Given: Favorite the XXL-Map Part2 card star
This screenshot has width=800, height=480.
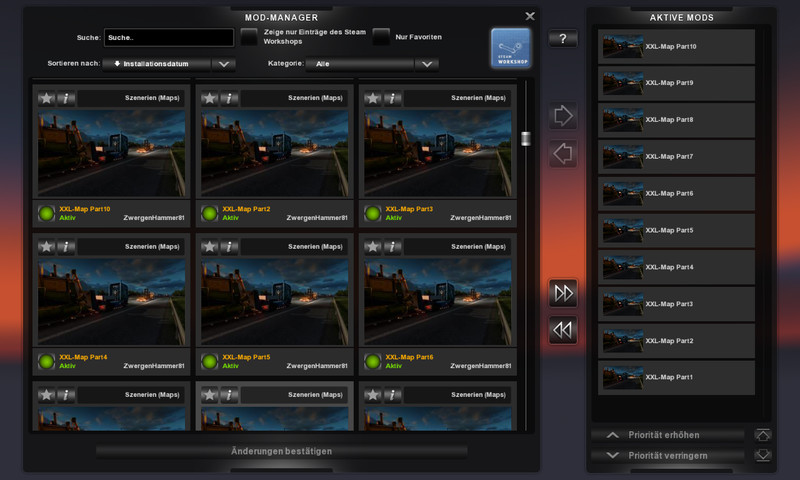Looking at the screenshot, I should tap(210, 98).
